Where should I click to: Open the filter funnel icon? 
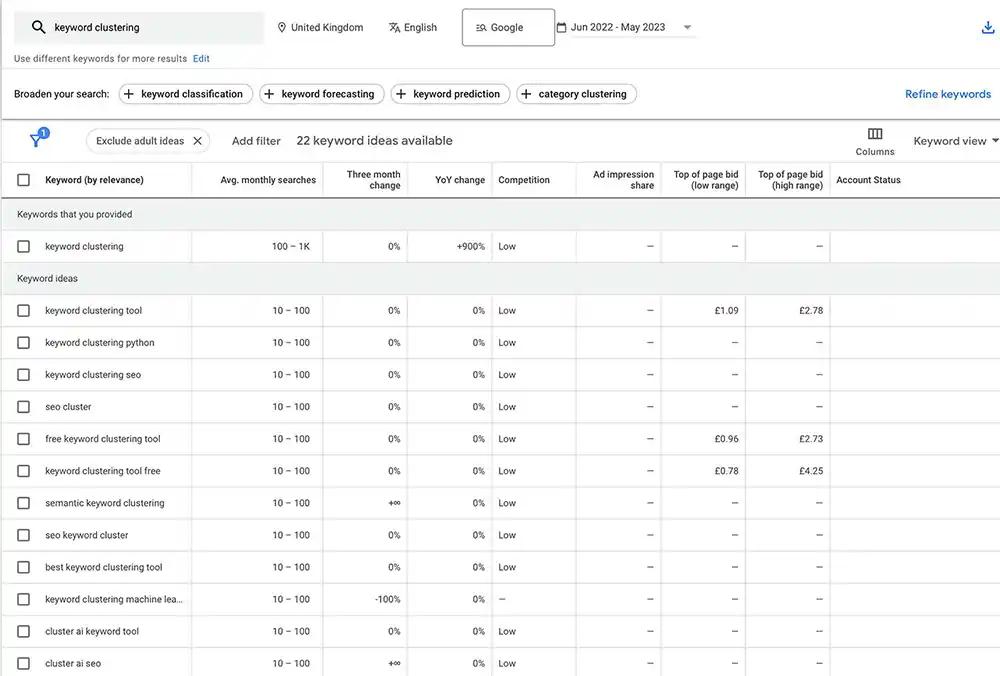point(37,140)
